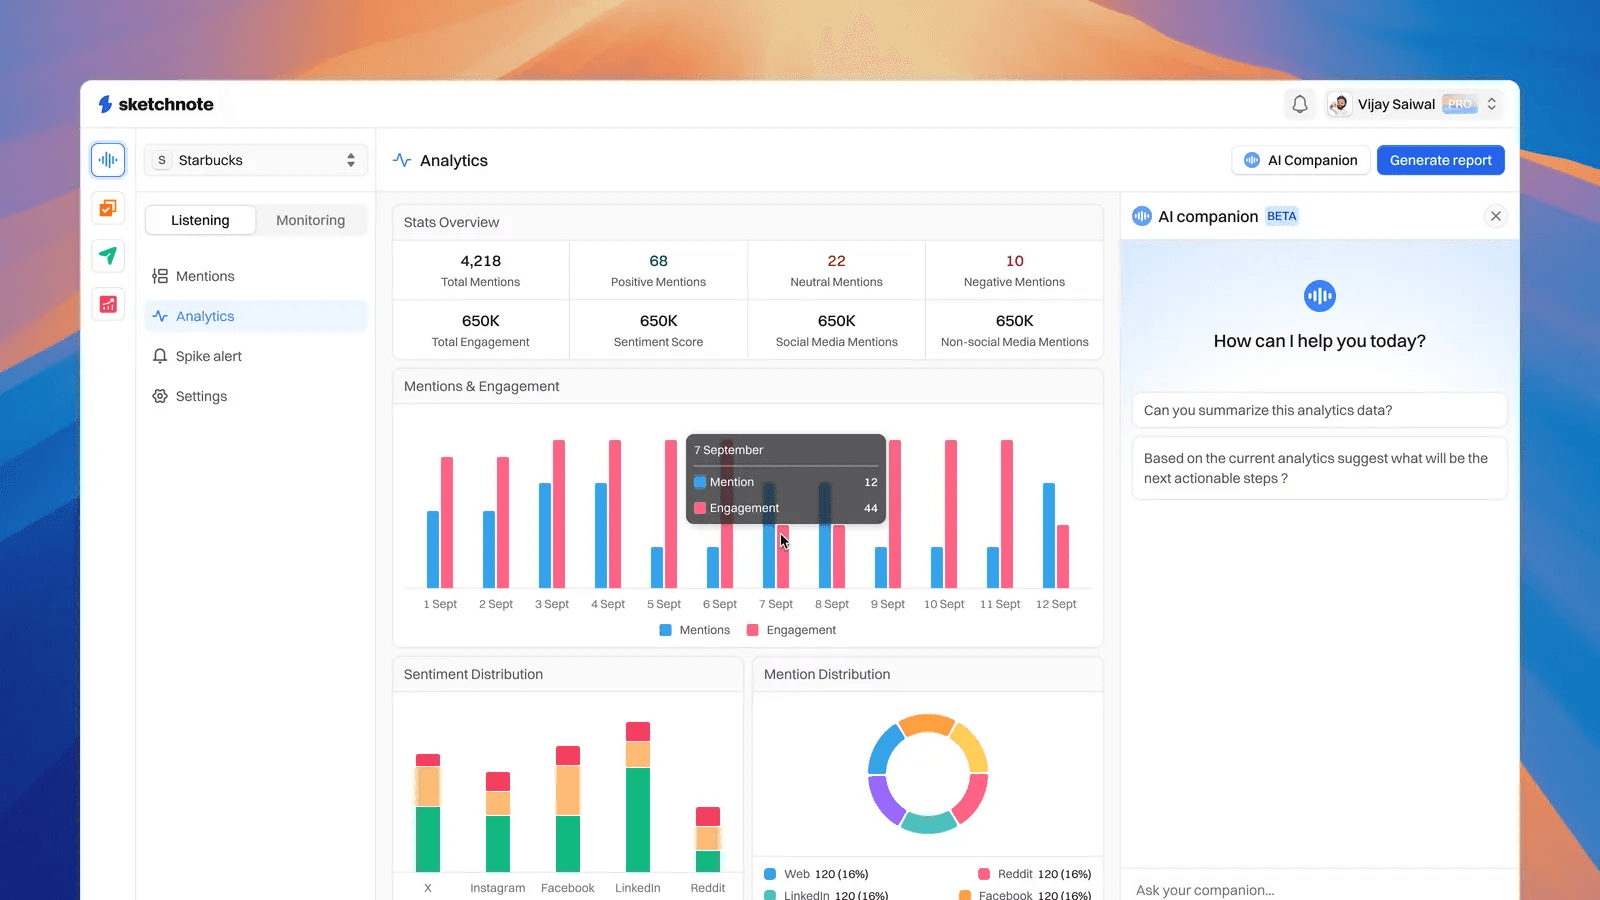Click the Mention Distribution donut chart
Image resolution: width=1600 pixels, height=900 pixels.
click(x=928, y=773)
